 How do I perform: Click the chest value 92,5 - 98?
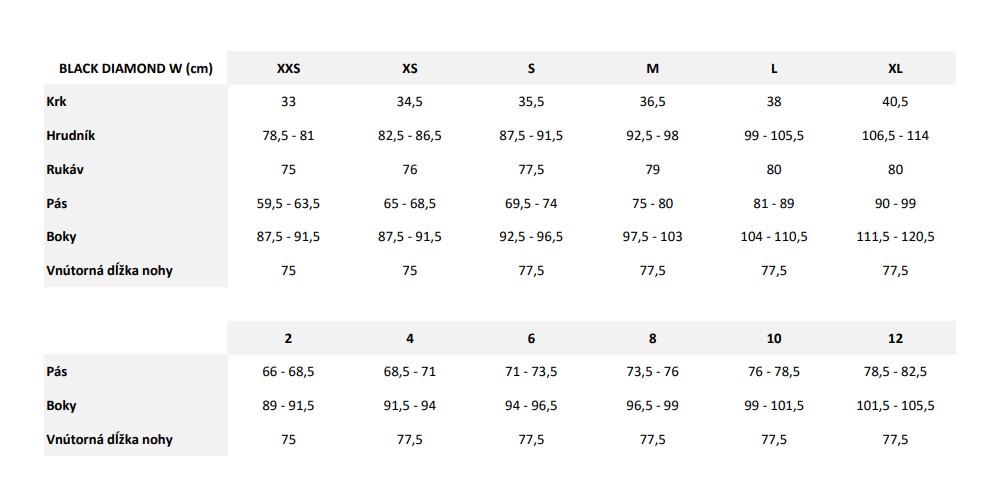point(652,135)
